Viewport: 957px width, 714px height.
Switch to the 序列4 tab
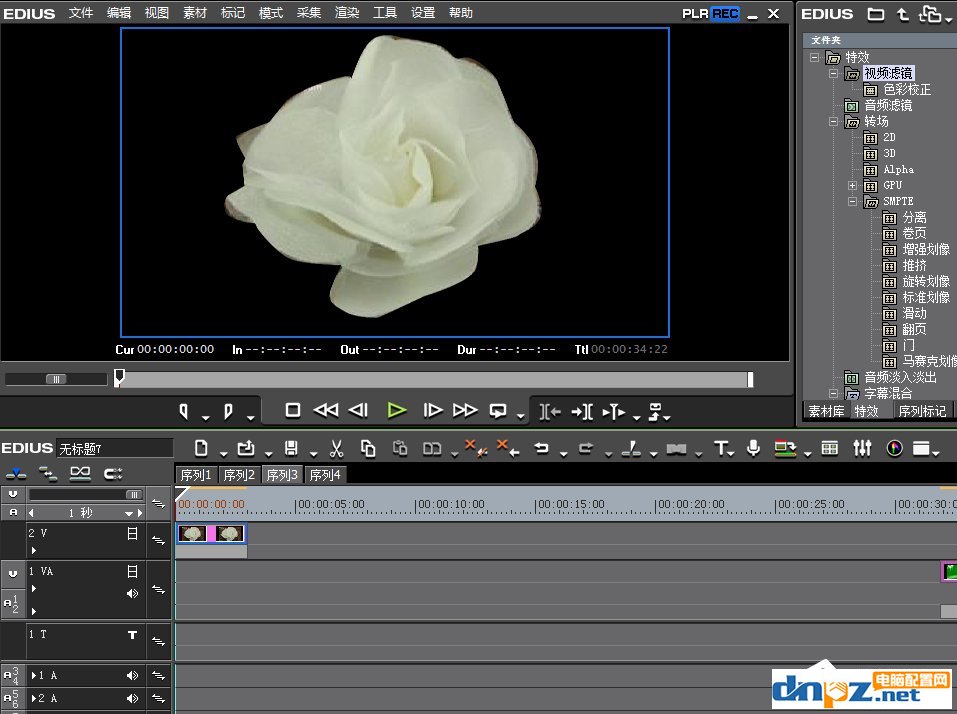(325, 475)
